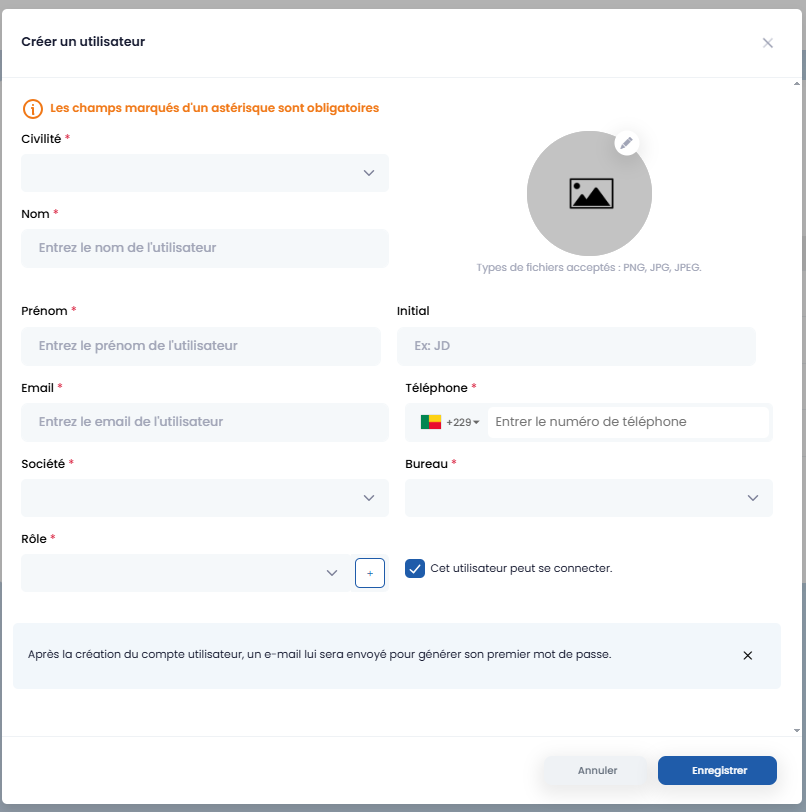
Task: Click the Email input field
Action: [204, 422]
